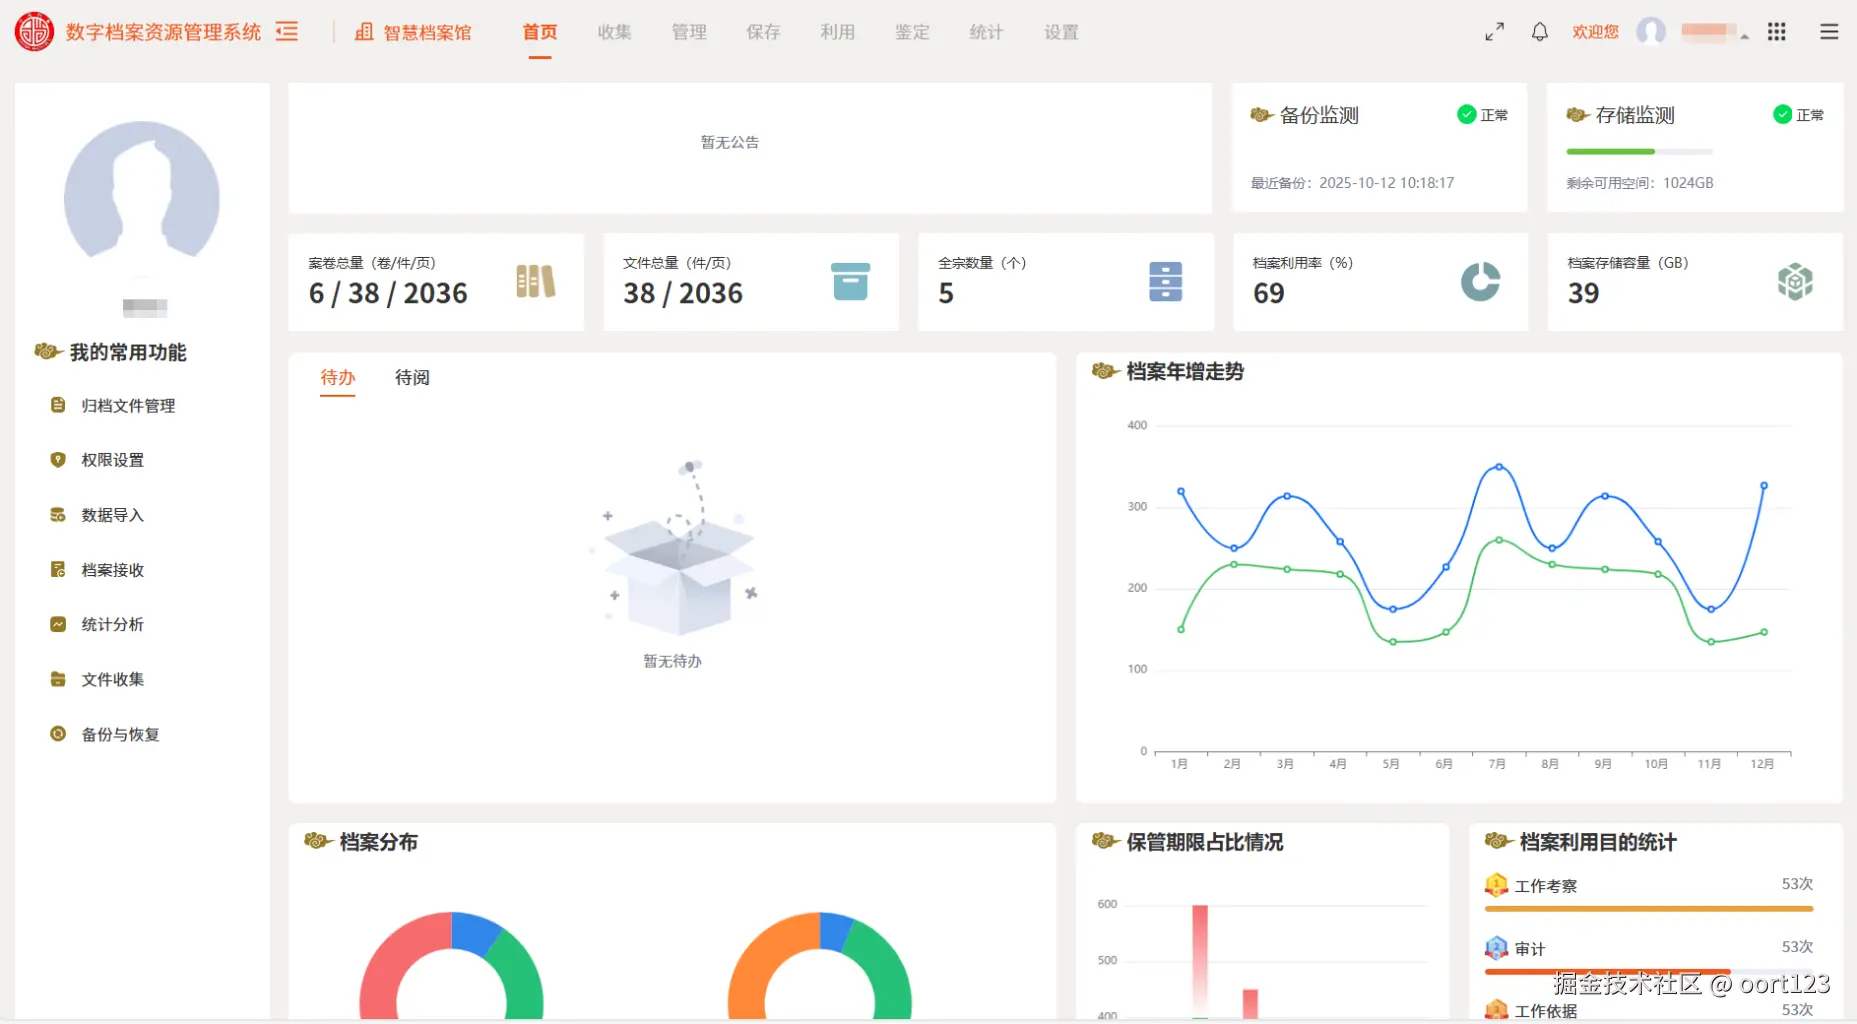
Task: Click the 工作考察 orange progress bar
Action: [x=1649, y=909]
